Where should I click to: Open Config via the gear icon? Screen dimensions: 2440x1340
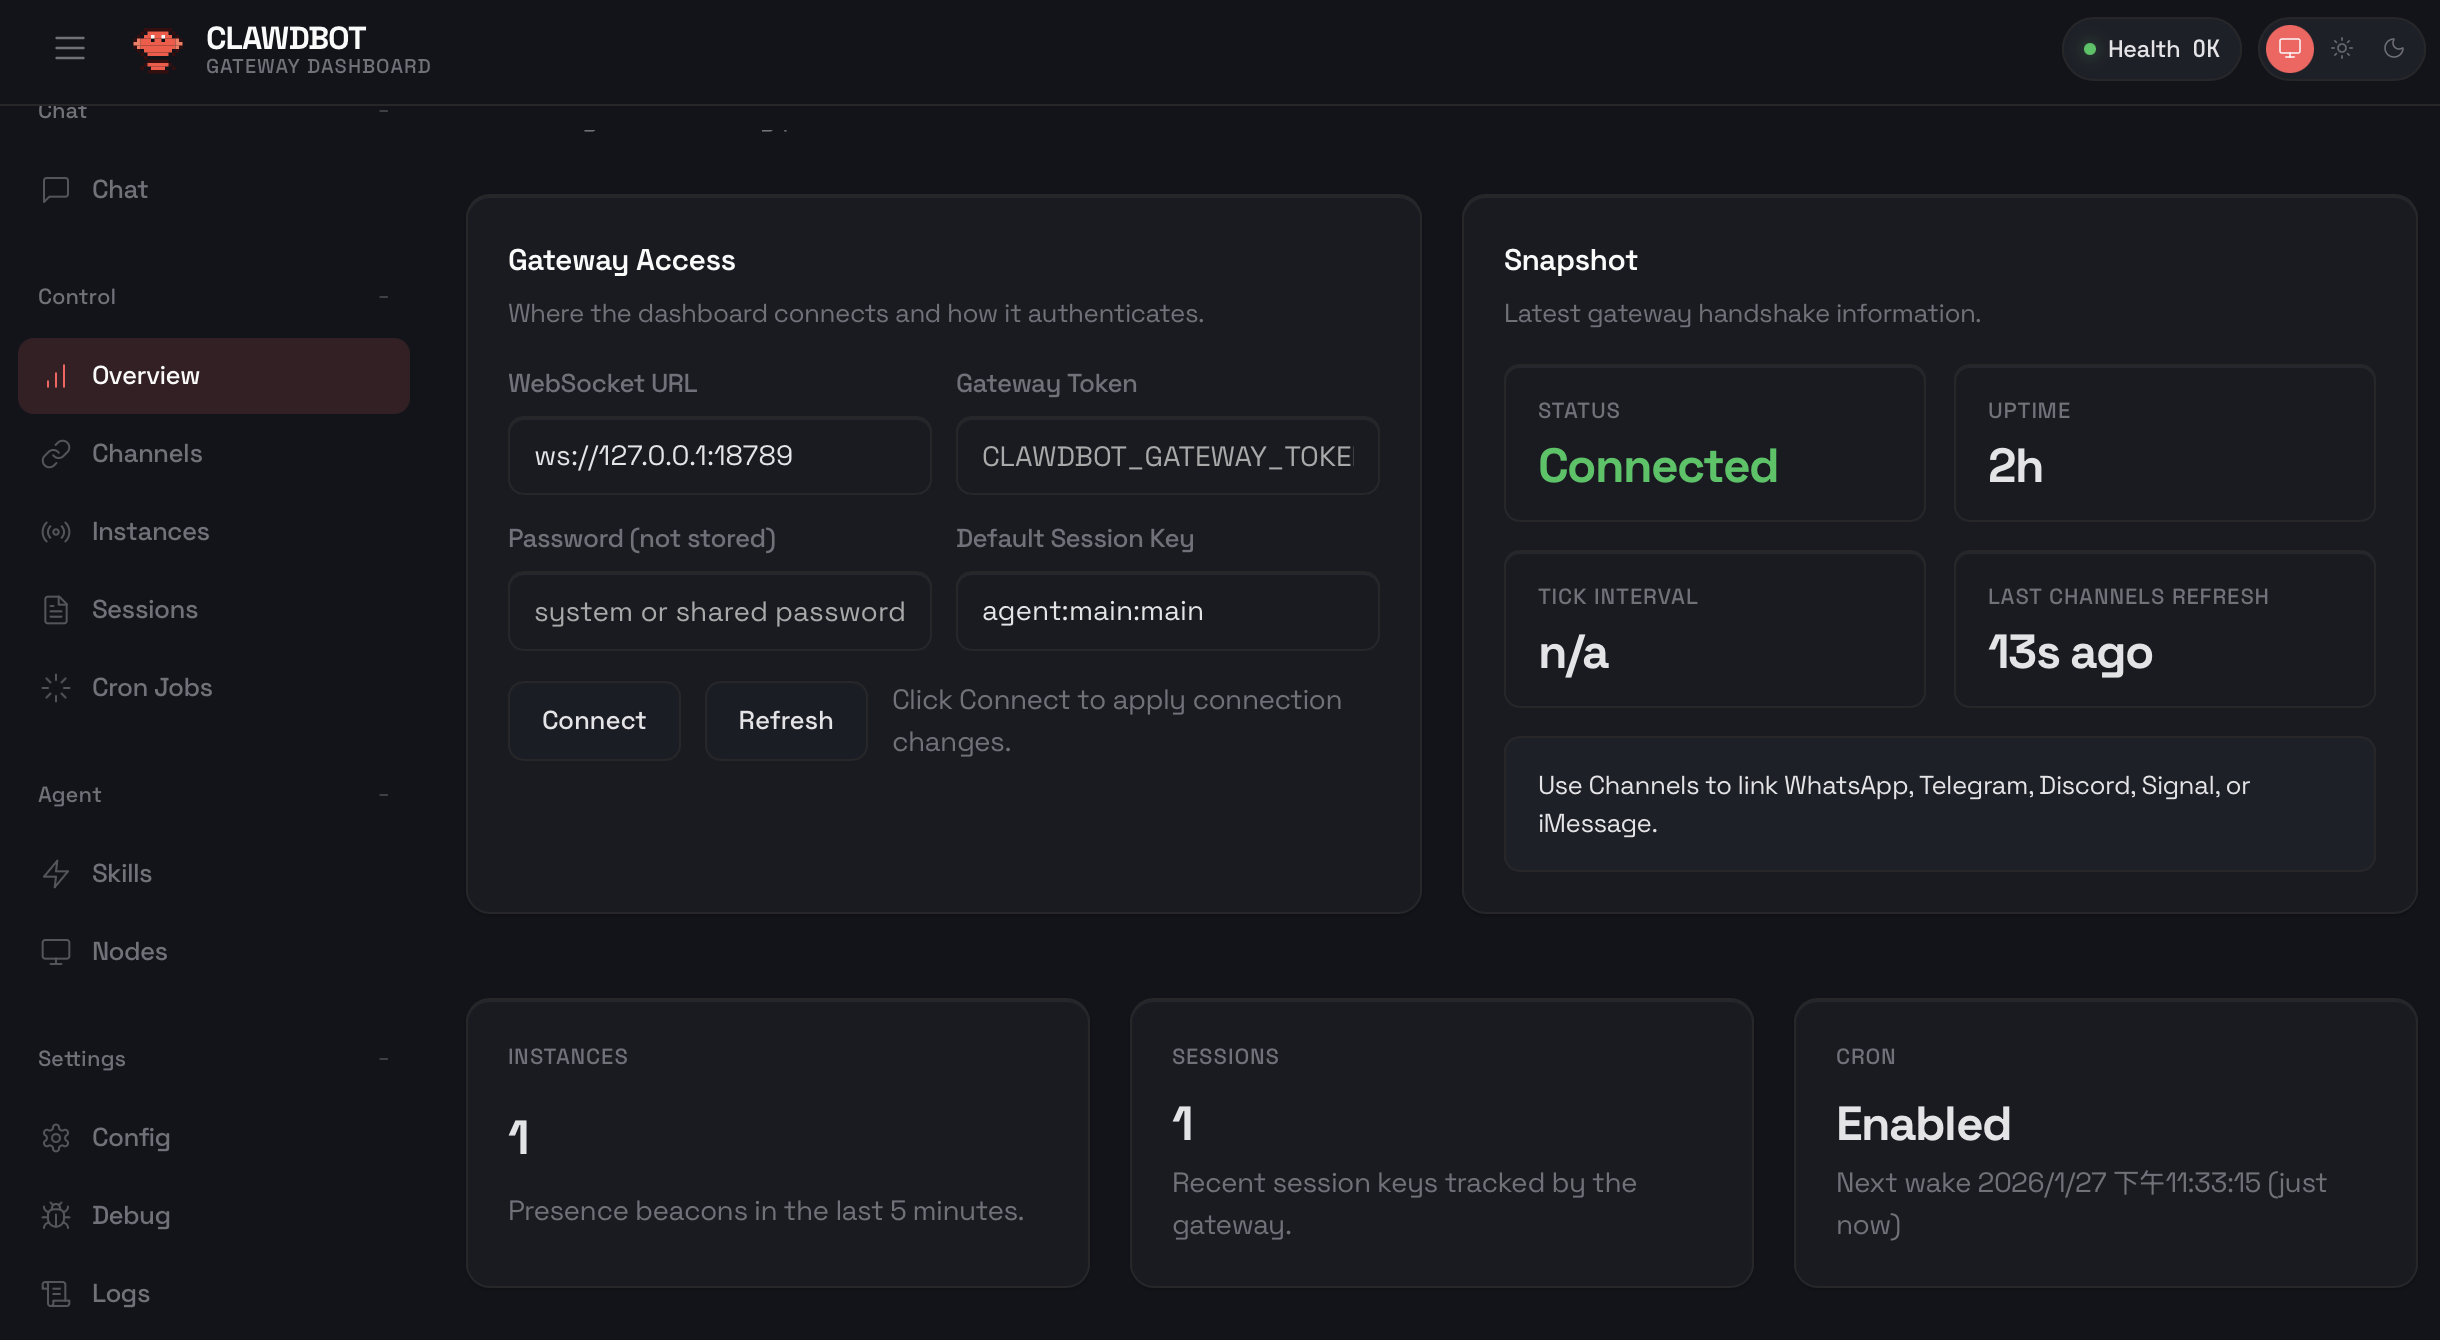[55, 1137]
